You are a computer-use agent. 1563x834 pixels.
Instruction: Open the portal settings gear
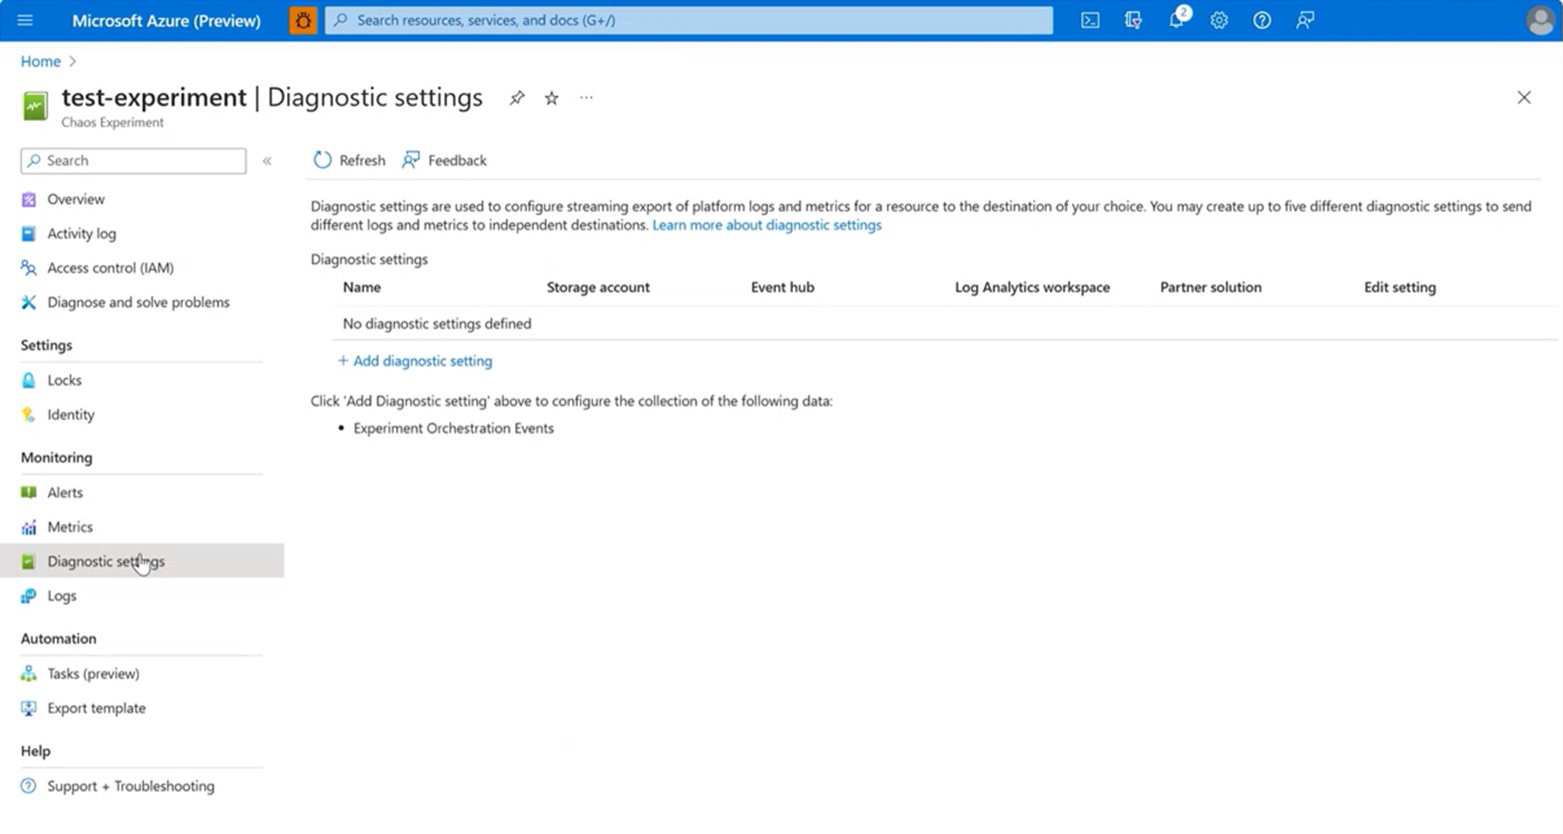[1219, 20]
